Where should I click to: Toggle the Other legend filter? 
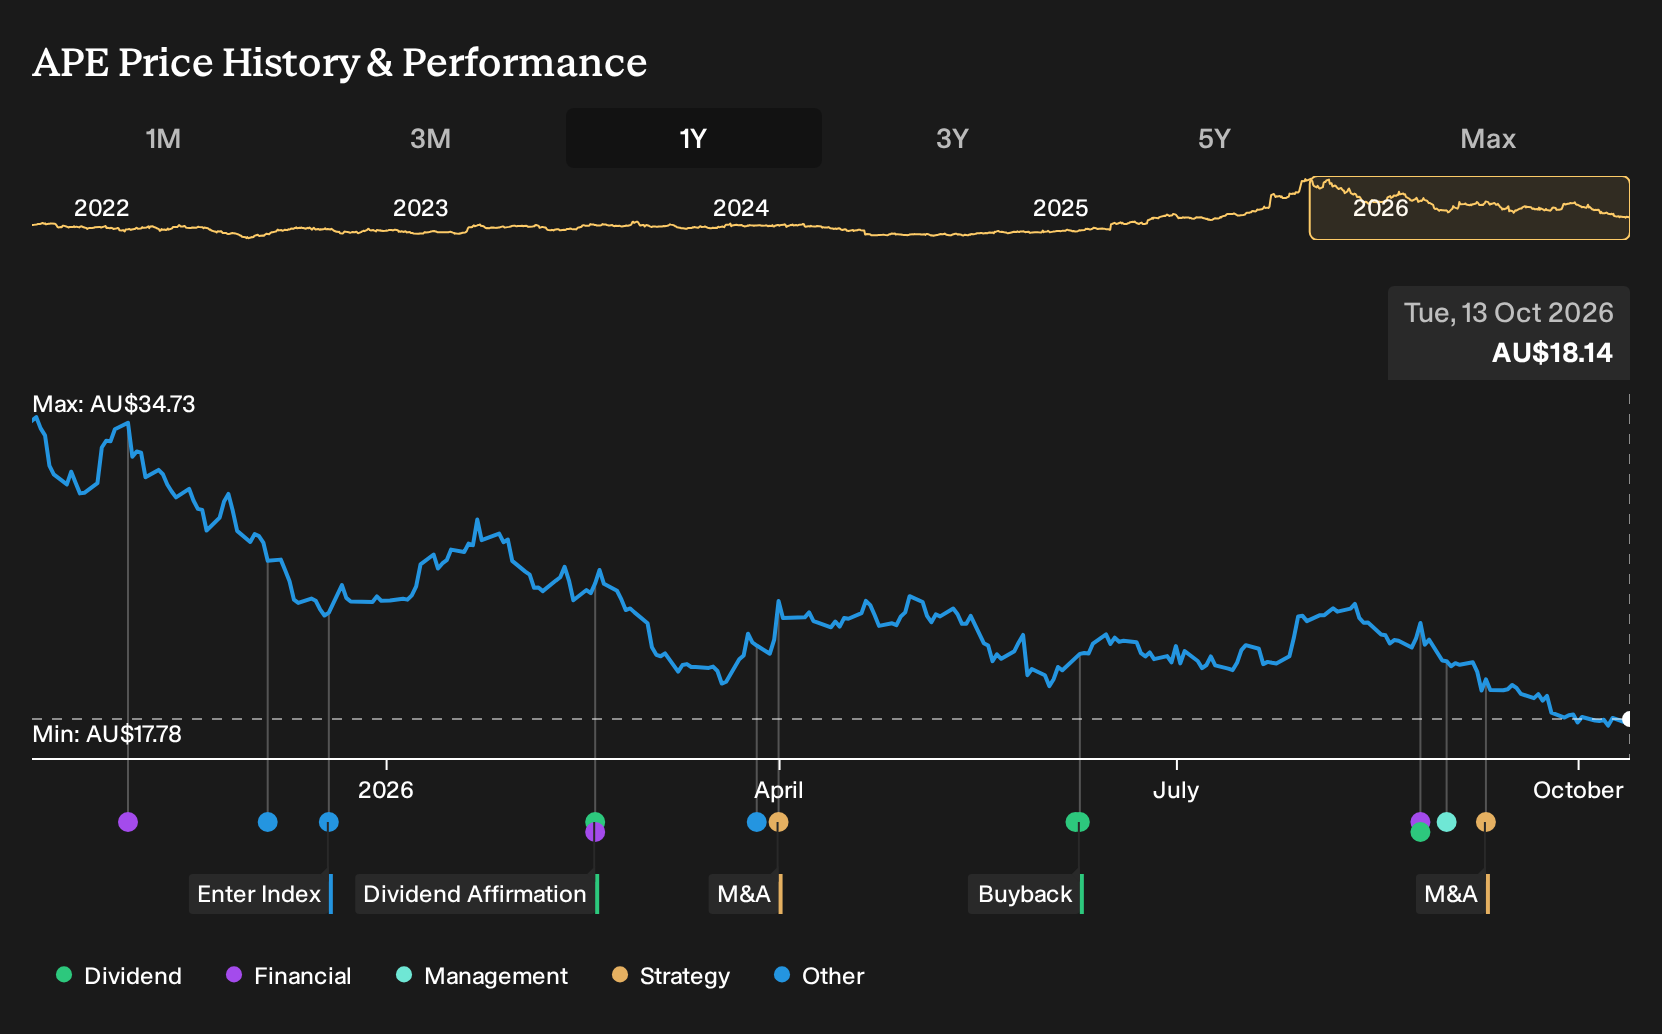tap(819, 976)
